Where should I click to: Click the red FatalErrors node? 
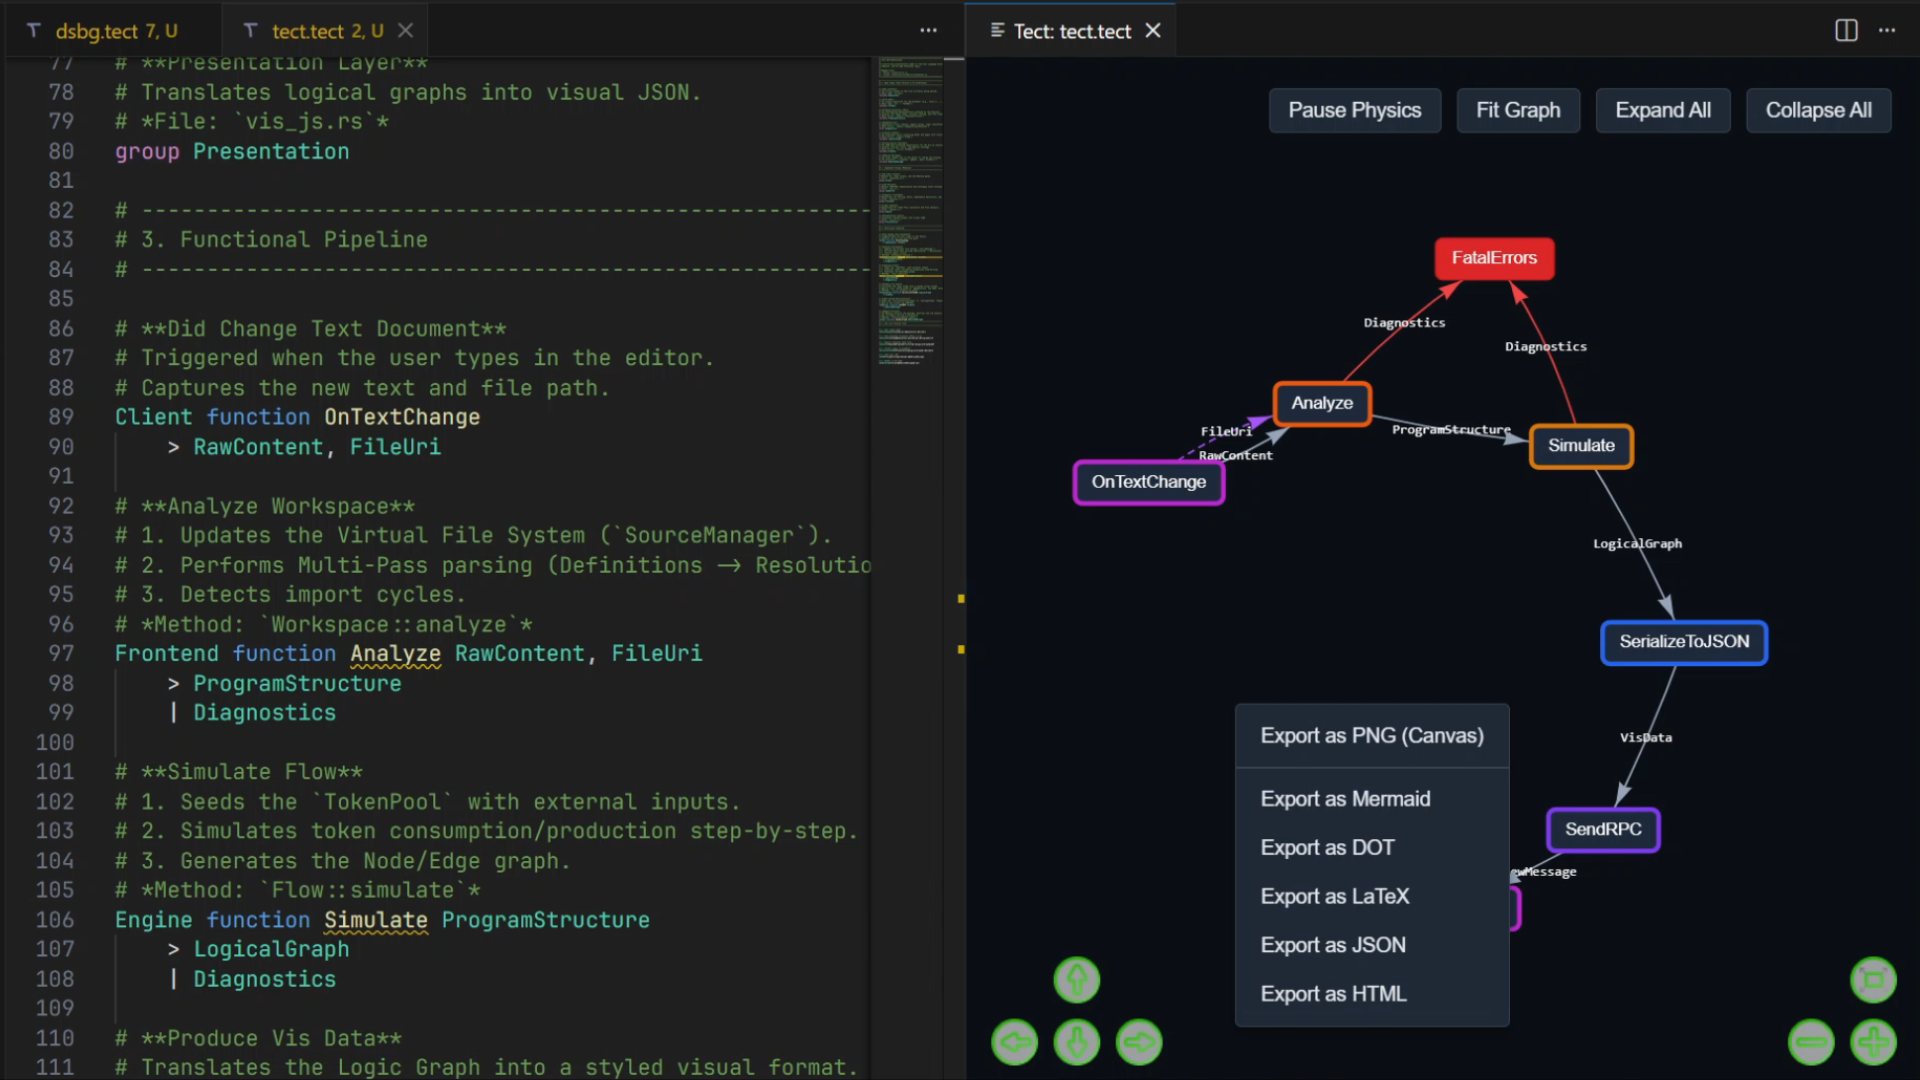coord(1493,258)
